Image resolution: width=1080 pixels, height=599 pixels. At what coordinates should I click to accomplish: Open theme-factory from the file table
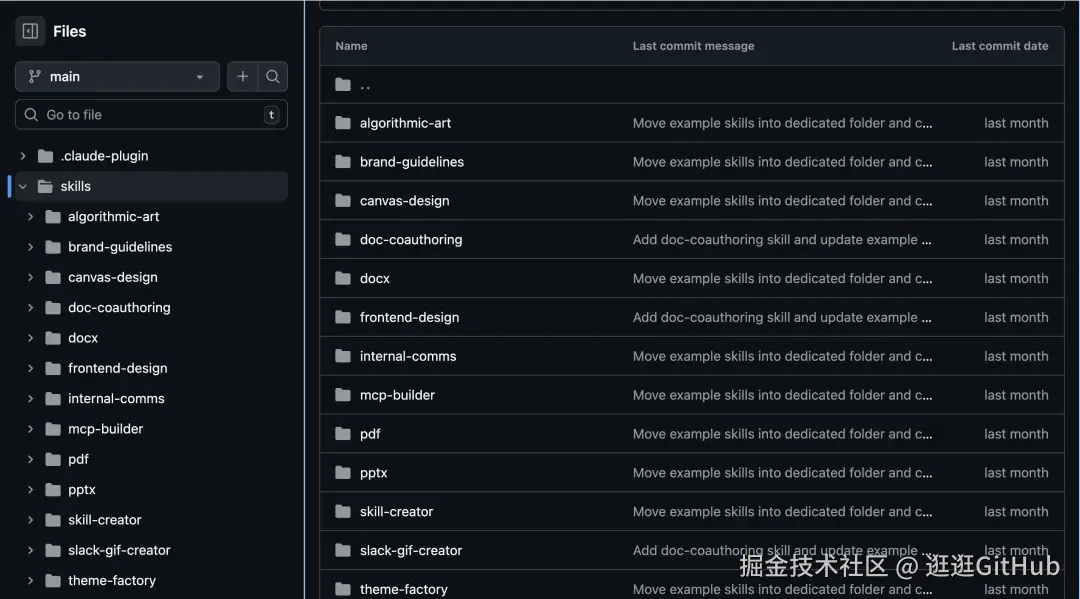pyautogui.click(x=405, y=588)
